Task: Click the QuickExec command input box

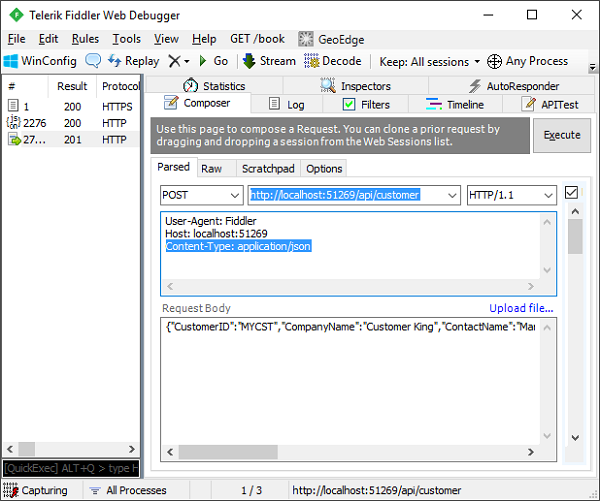Action: click(x=71, y=468)
